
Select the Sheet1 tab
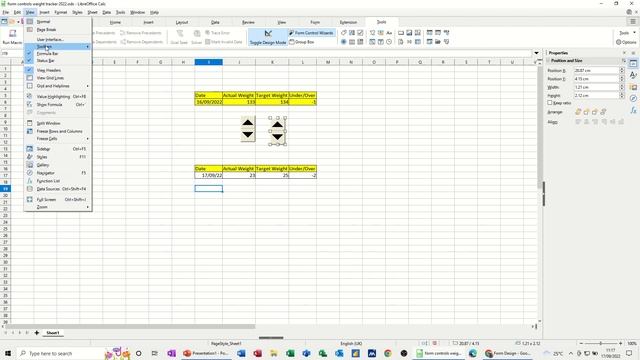52,333
